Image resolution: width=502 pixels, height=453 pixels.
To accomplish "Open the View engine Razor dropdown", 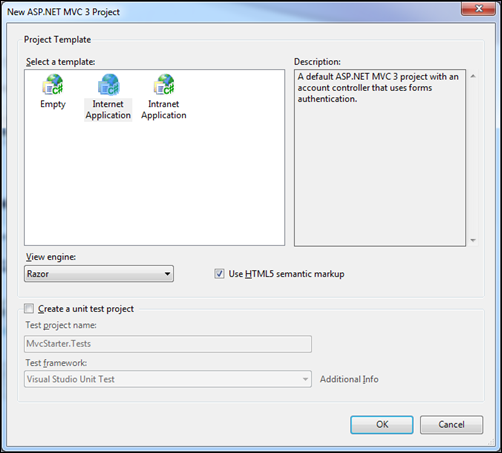I will [x=99, y=274].
